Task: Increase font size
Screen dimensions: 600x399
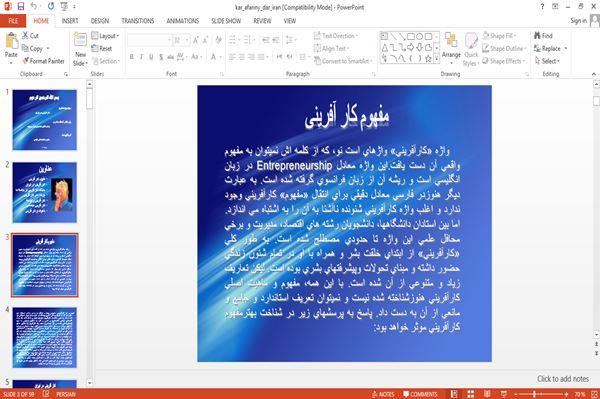Action: pyautogui.click(x=196, y=40)
